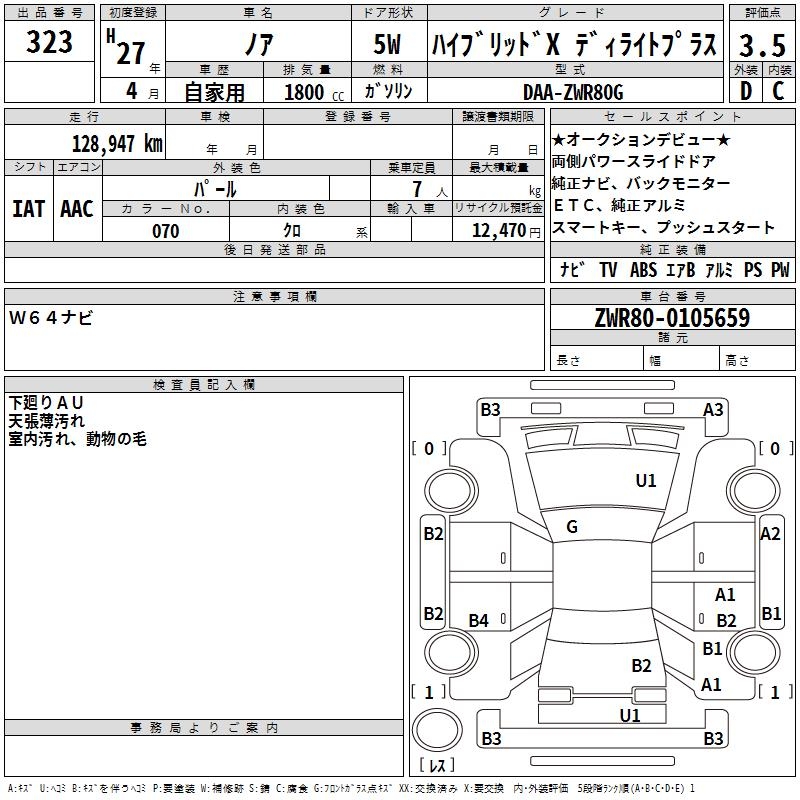Viewport: 800px width, 800px height.
Task: Click the inspector note 天張薄汚れ
Action: click(x=46, y=421)
